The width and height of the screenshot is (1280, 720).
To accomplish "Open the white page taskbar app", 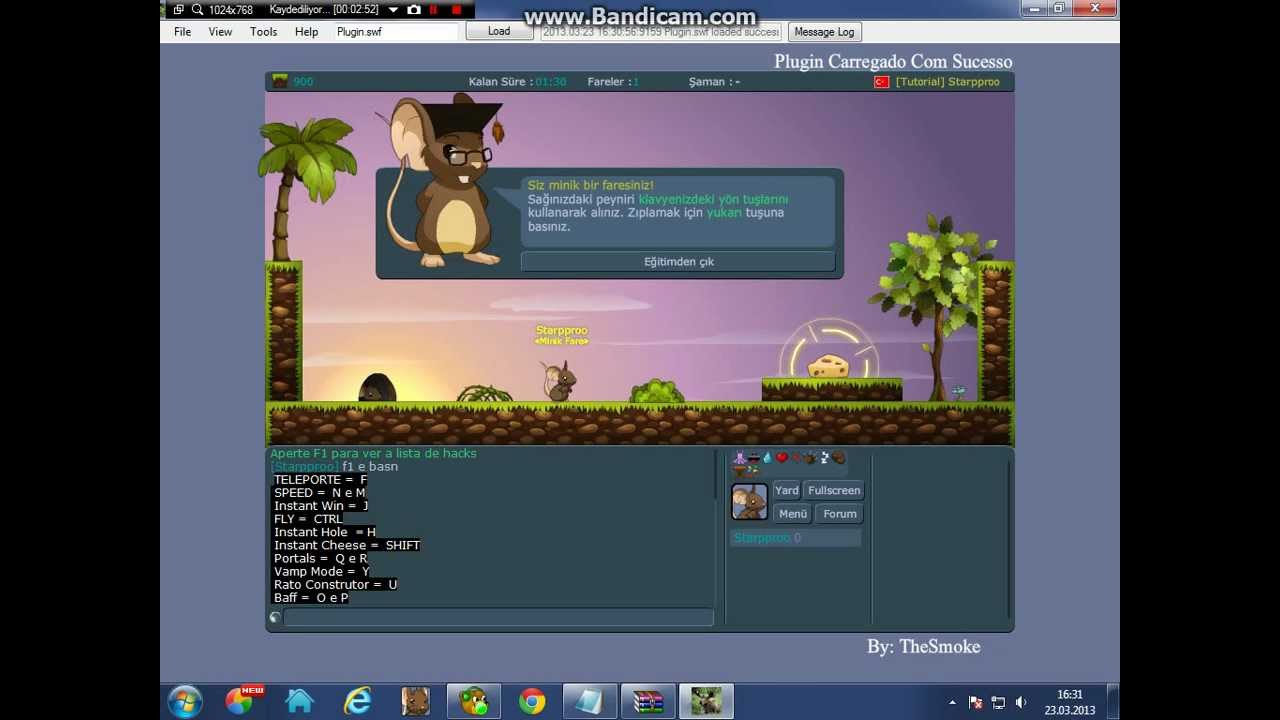I will pos(590,701).
